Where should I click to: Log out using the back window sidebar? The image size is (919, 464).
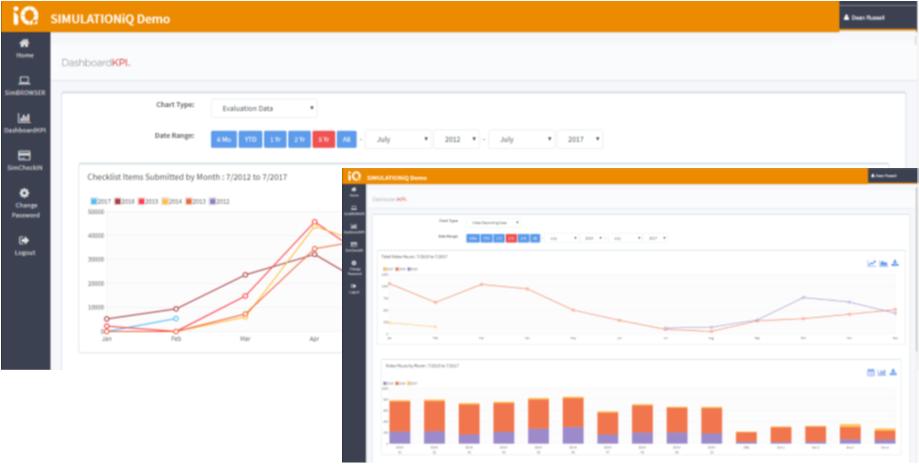(x=25, y=245)
